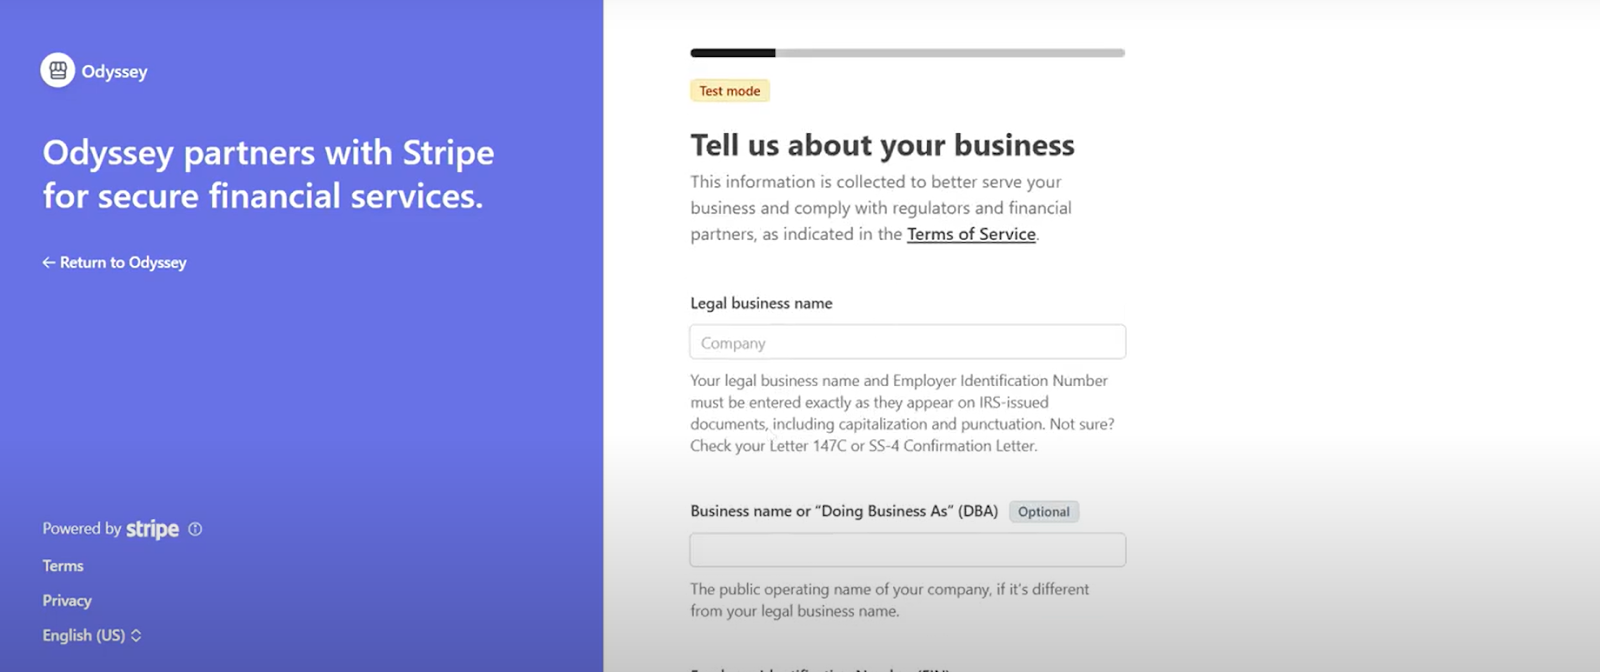This screenshot has width=1600, height=672.
Task: Open the English (US) language selector
Action: coord(92,635)
